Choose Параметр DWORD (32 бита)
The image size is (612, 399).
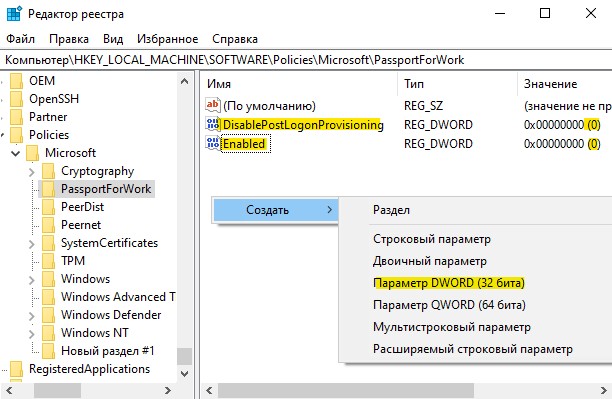449,283
